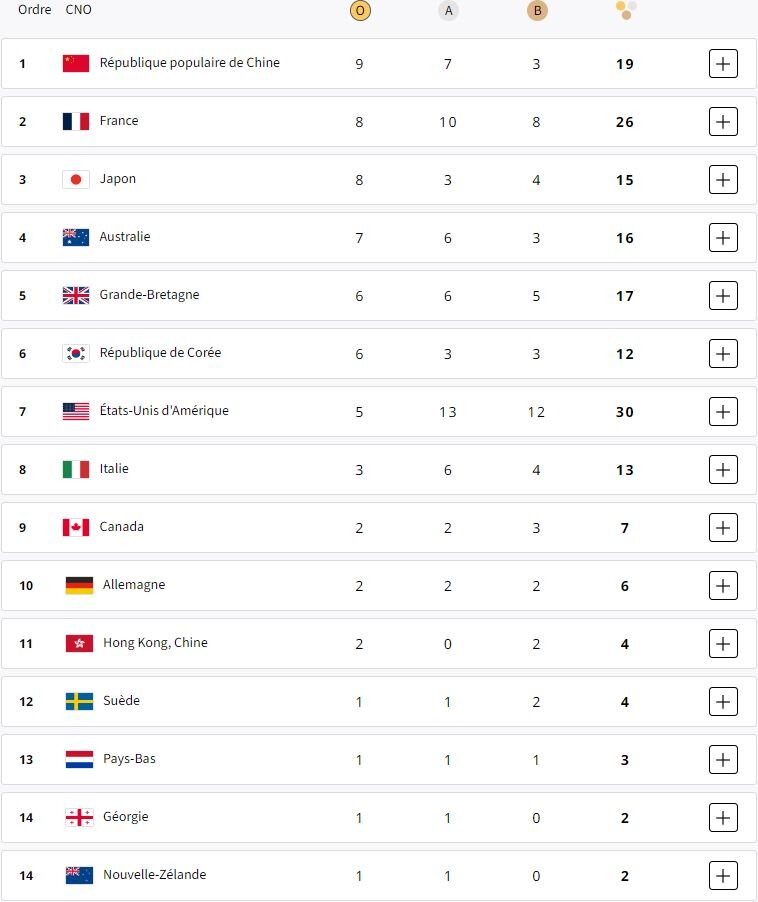
Task: Click the Hong Kong flag icon
Action: click(x=79, y=643)
